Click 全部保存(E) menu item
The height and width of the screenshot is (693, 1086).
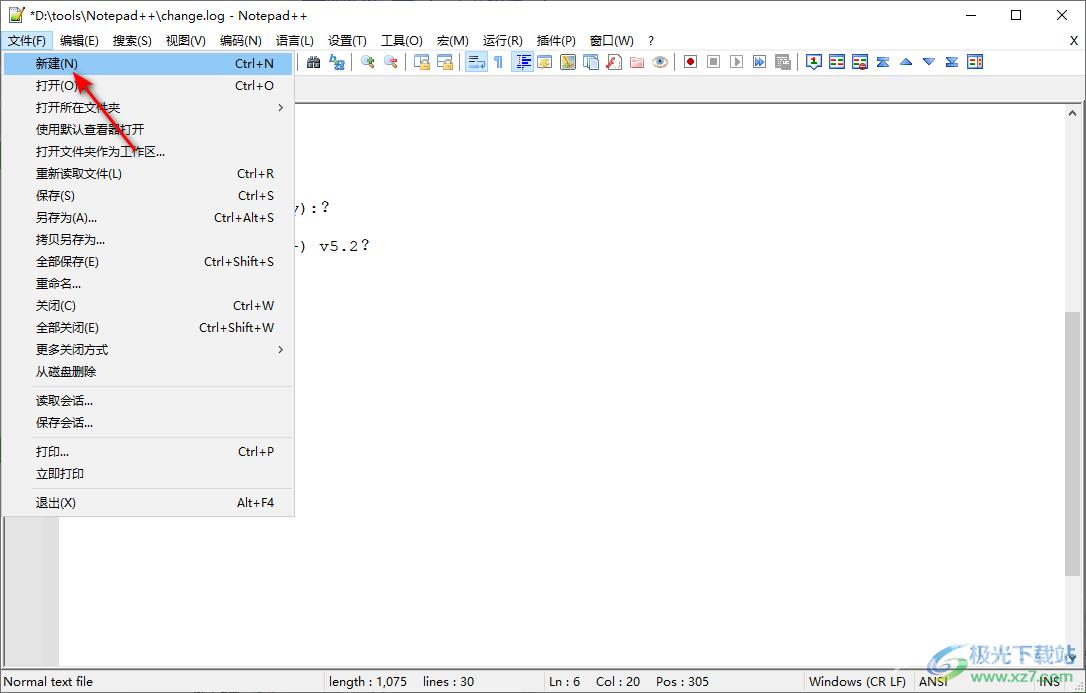click(x=148, y=262)
